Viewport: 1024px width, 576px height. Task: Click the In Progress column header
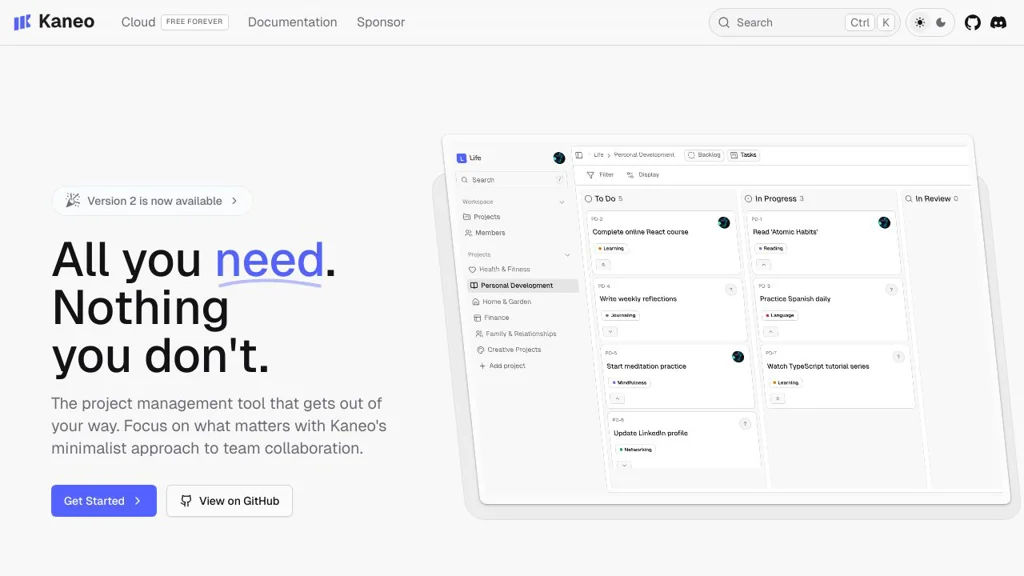pos(775,199)
